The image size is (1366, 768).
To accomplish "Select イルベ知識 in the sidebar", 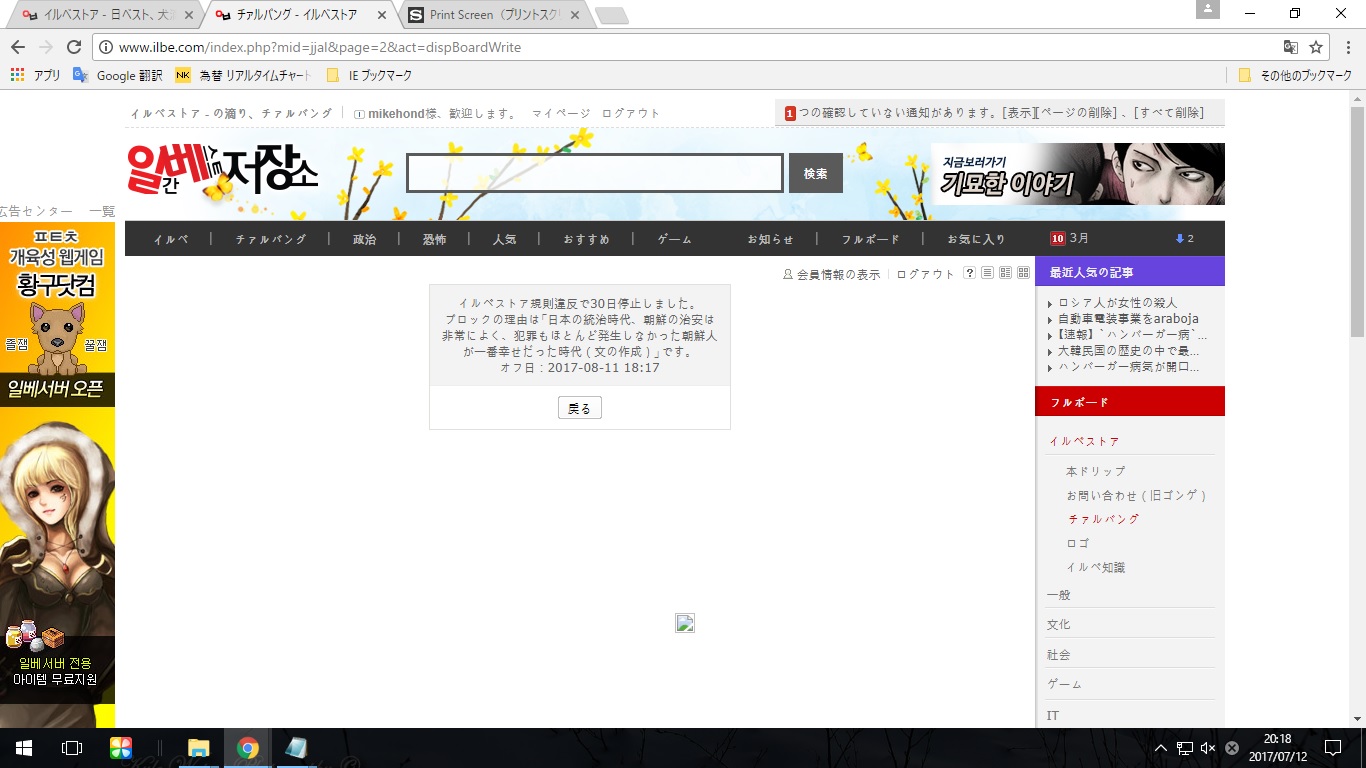I will pos(1095,567).
